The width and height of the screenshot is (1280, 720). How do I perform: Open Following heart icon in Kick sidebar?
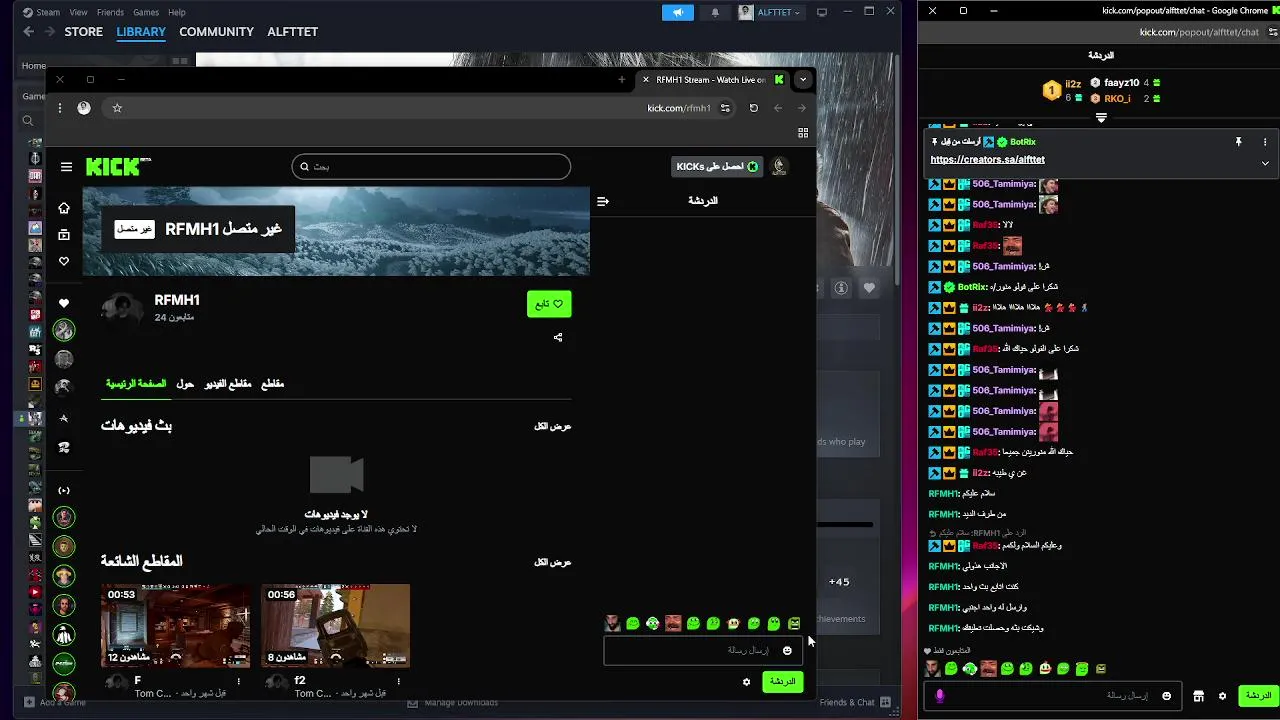64,261
